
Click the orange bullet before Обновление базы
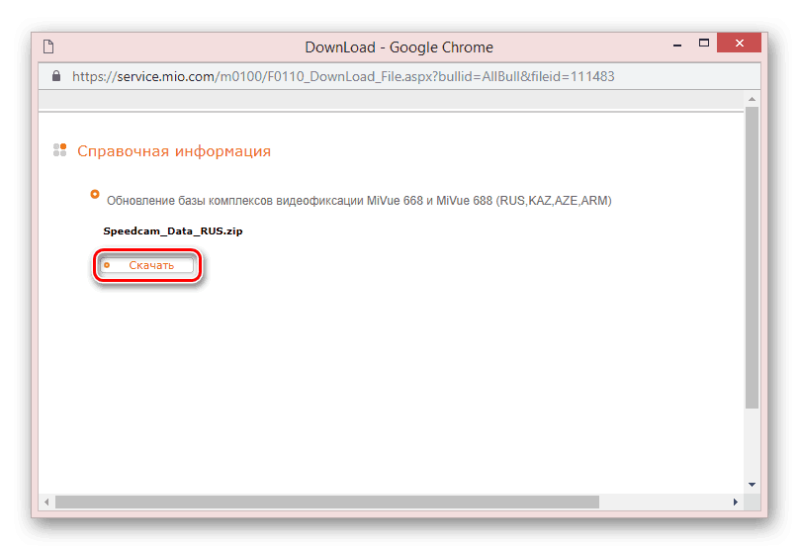(95, 194)
